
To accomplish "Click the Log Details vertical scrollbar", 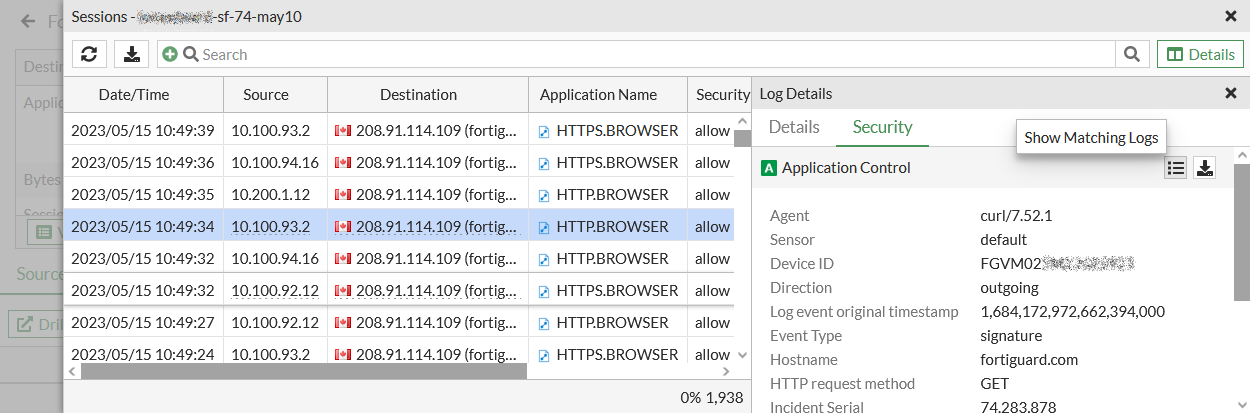I will [x=1241, y=230].
